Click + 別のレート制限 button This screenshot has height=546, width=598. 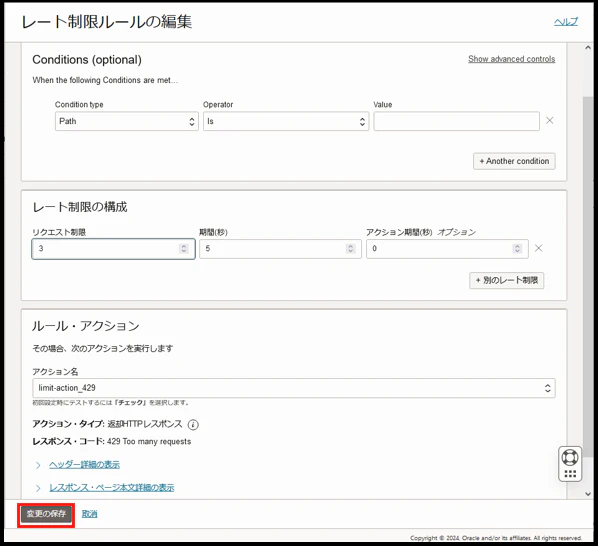[x=506, y=281]
